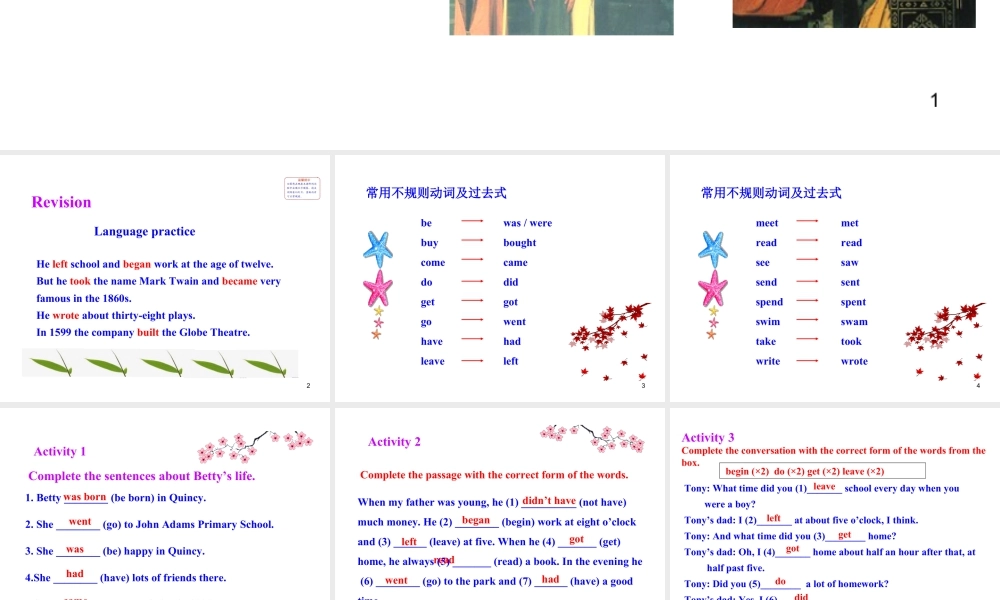Select the 'Revision' slide title

61,202
